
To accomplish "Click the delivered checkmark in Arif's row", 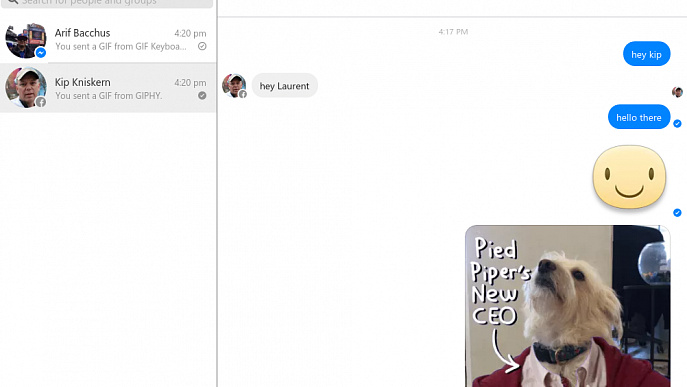I will [x=202, y=46].
